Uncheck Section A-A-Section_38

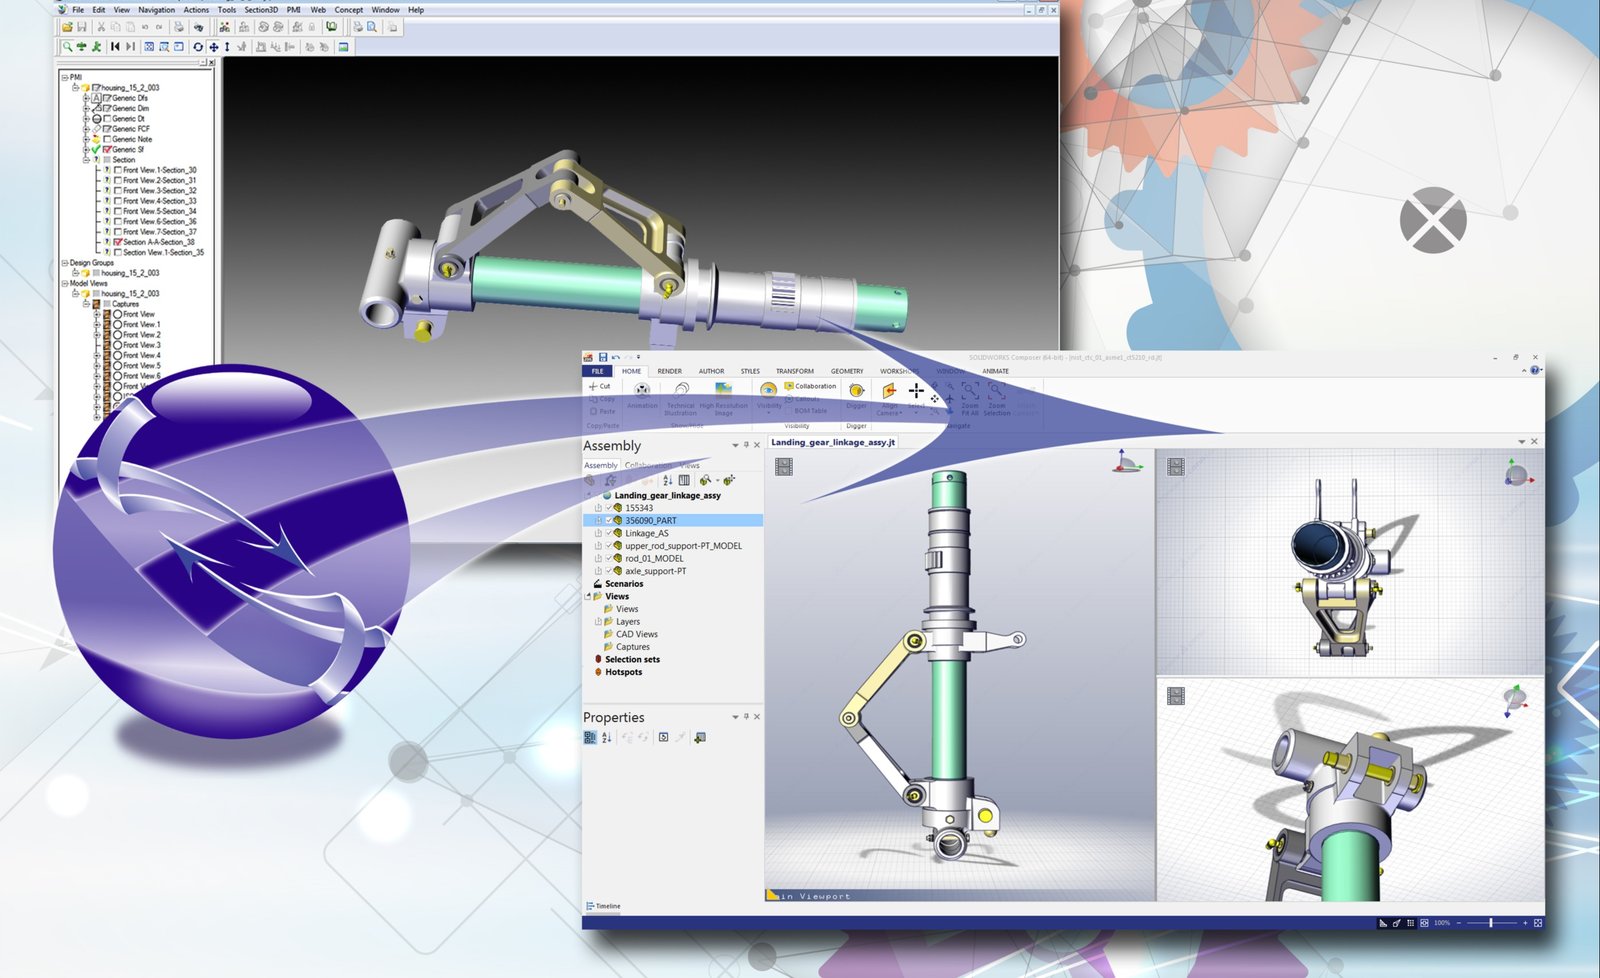coord(118,242)
